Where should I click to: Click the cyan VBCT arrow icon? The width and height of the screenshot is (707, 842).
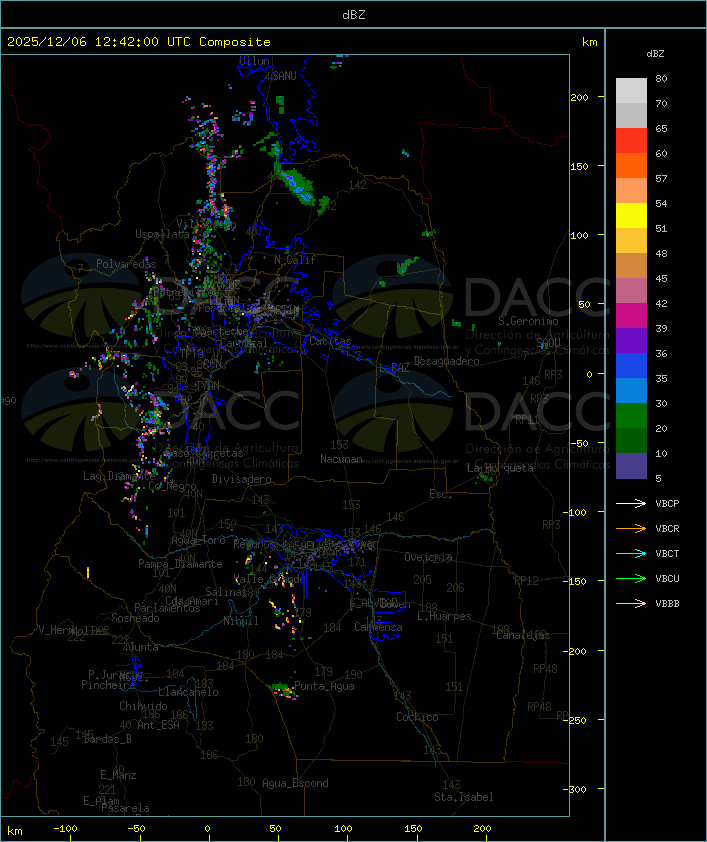(631, 554)
